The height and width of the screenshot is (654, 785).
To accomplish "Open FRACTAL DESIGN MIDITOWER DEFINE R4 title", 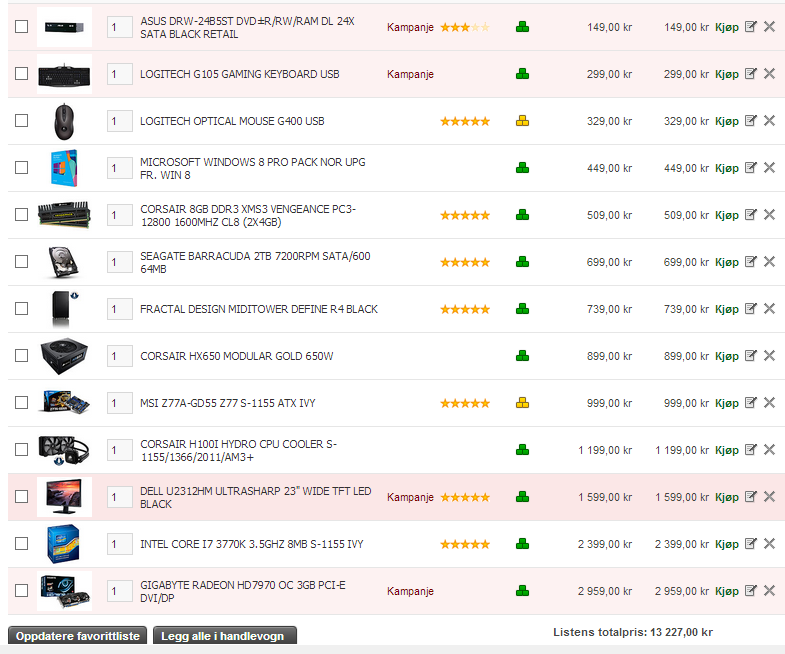I will click(x=259, y=309).
